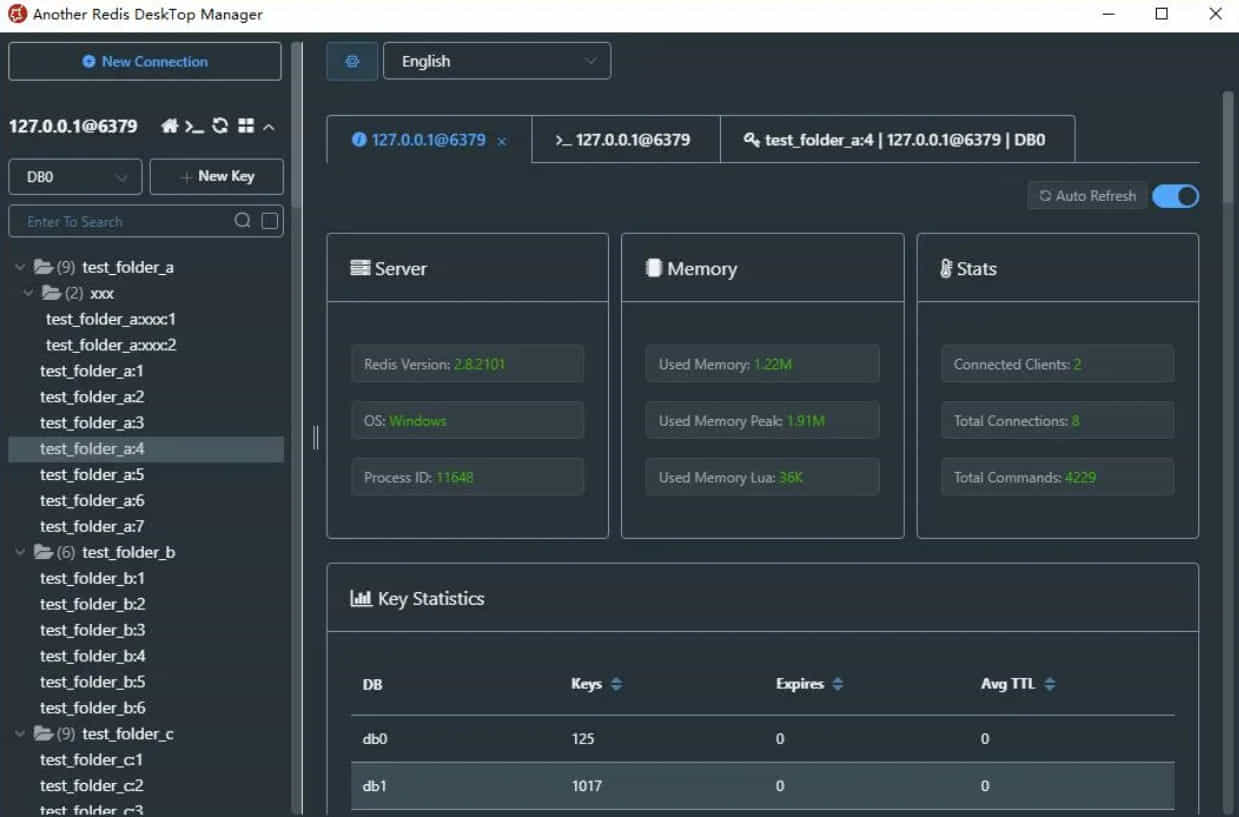Open connection home status icon
Image resolution: width=1239 pixels, height=817 pixels.
(x=170, y=126)
